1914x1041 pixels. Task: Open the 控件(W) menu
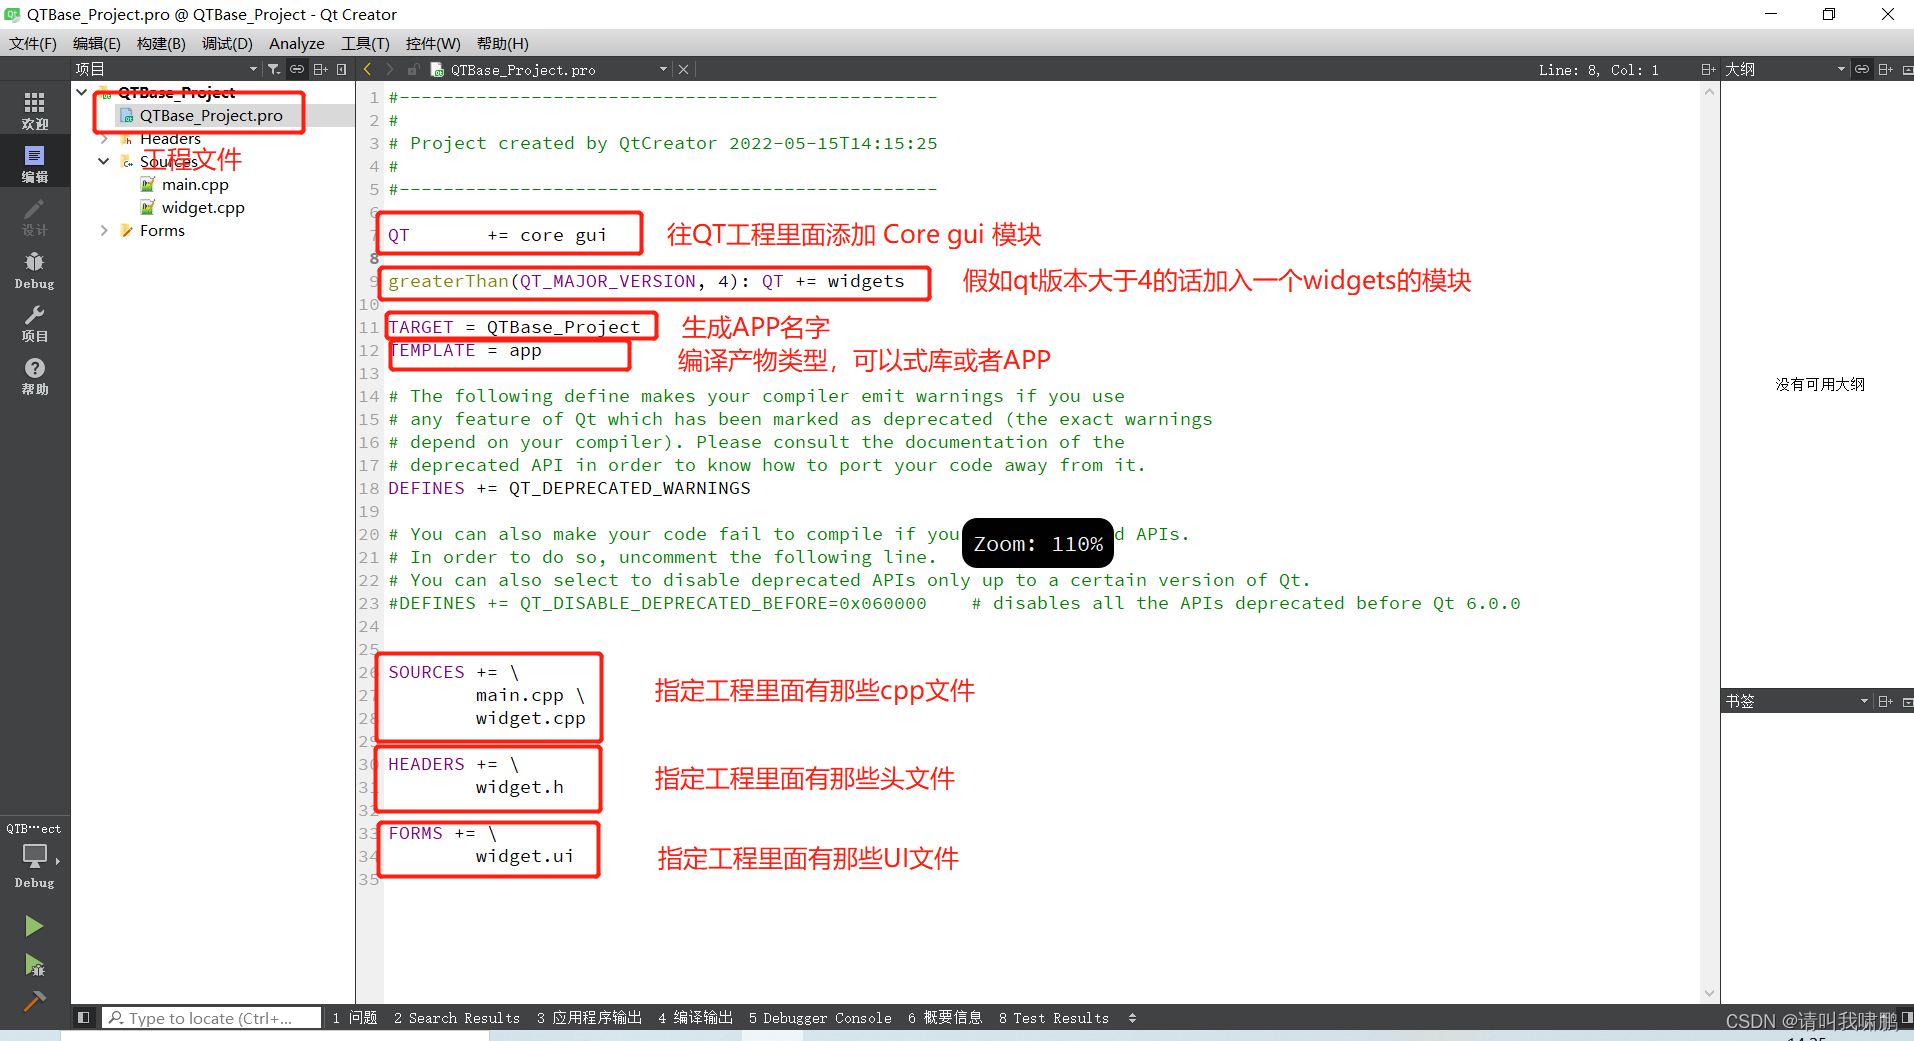tap(433, 43)
